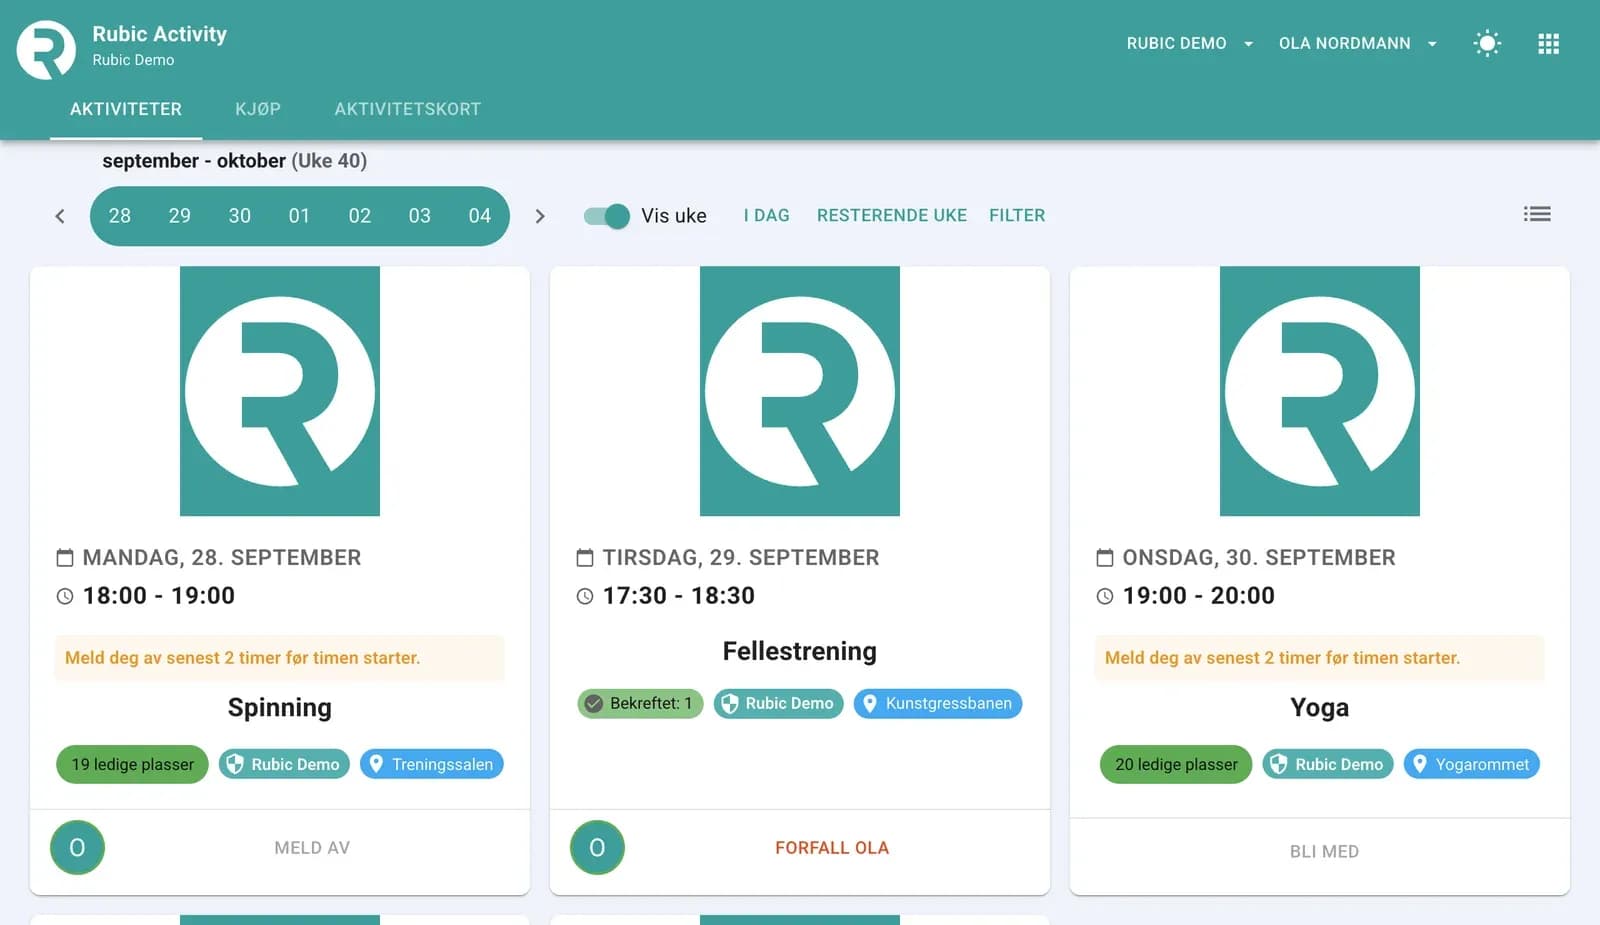The image size is (1600, 925).
Task: Click the Bekreftet: 1 status chip
Action: (640, 703)
